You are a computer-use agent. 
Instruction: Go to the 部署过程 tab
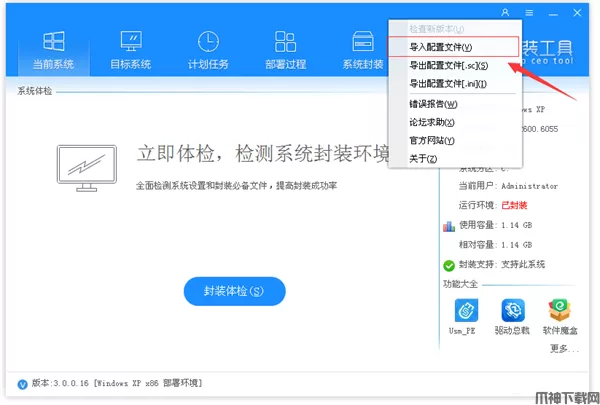(x=285, y=50)
